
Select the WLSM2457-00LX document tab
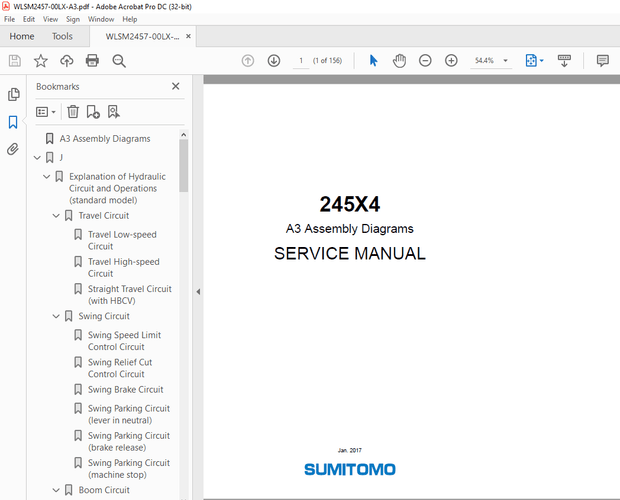(142, 36)
